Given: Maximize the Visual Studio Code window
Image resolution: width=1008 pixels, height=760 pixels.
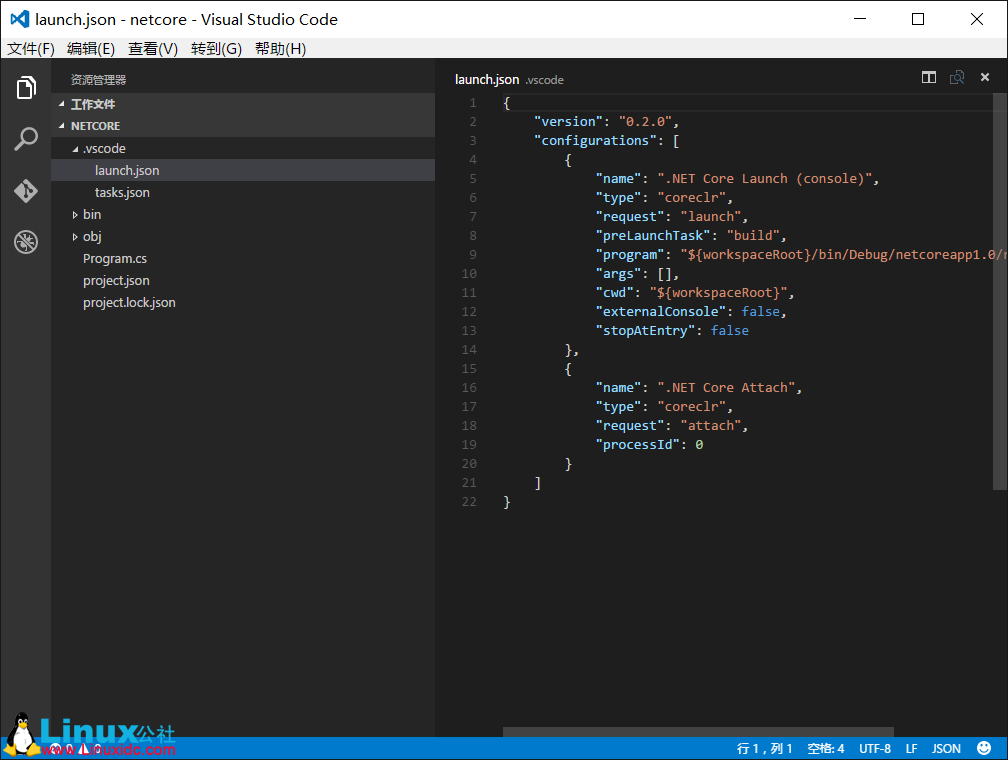Looking at the screenshot, I should tap(918, 19).
